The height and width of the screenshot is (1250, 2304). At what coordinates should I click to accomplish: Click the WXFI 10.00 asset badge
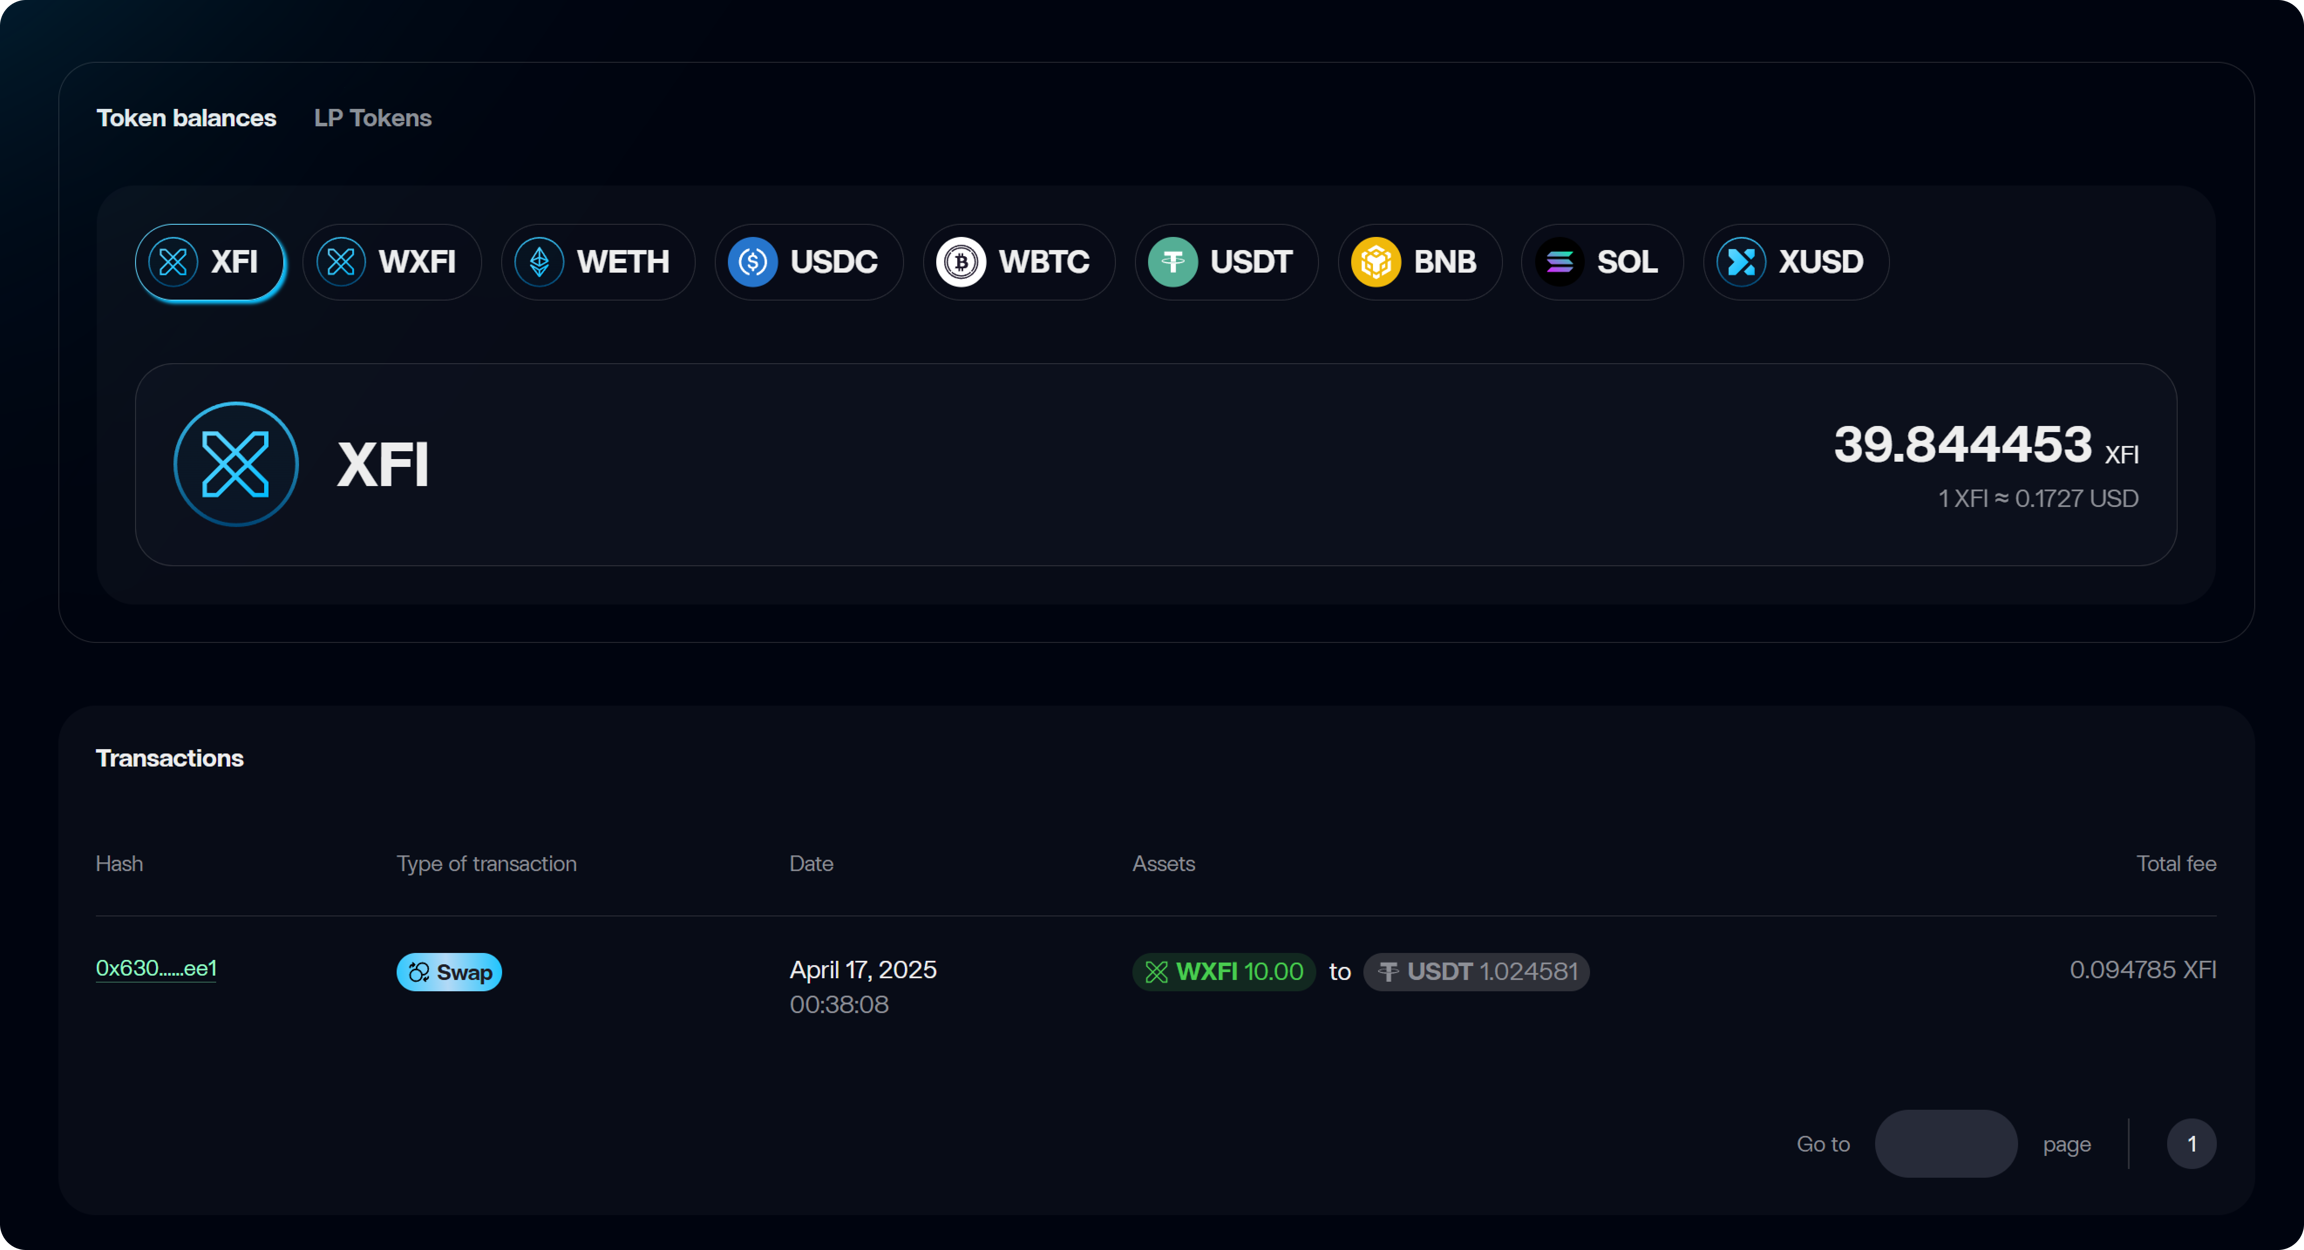point(1224,971)
